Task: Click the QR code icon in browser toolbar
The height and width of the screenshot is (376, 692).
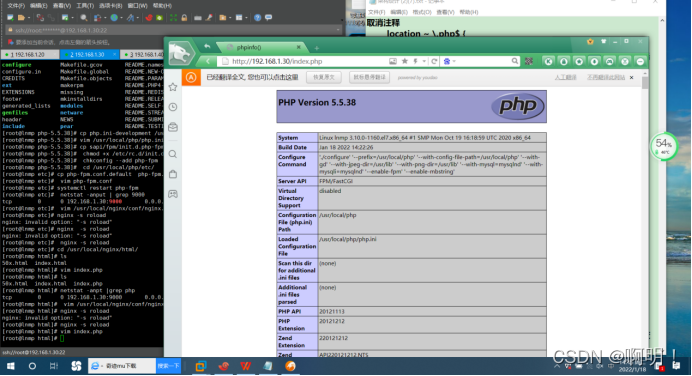Action: (x=529, y=61)
